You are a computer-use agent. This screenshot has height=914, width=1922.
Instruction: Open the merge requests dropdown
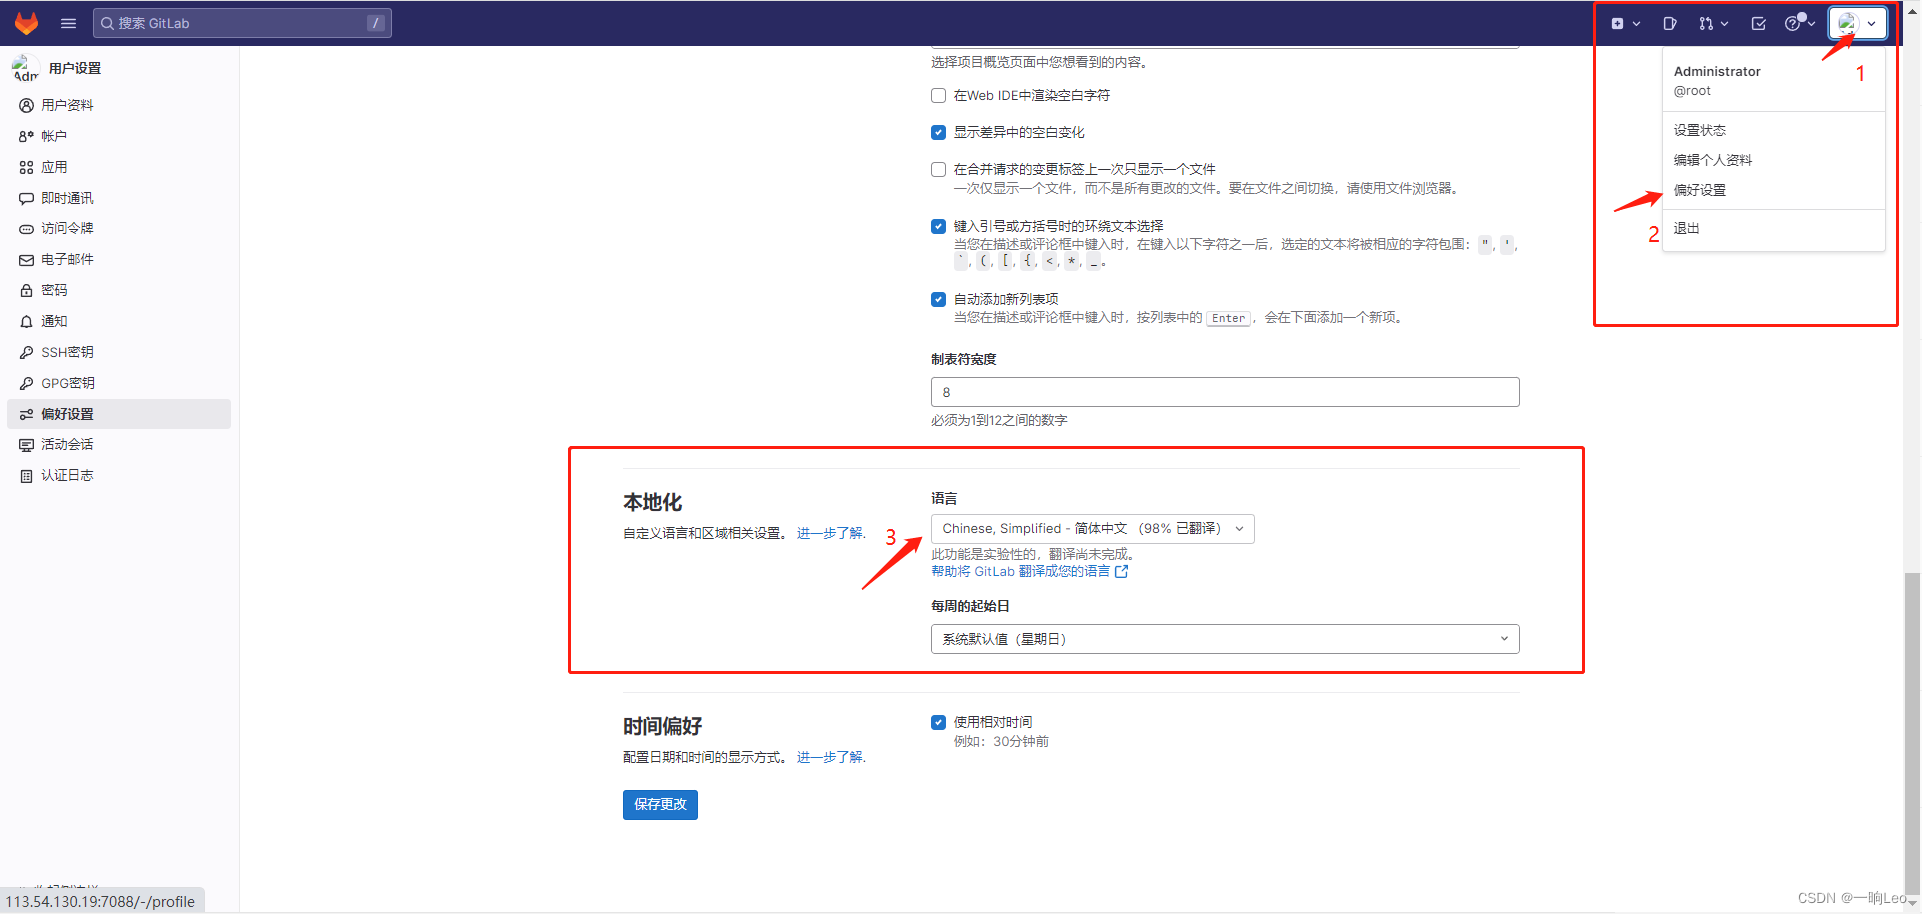1712,23
